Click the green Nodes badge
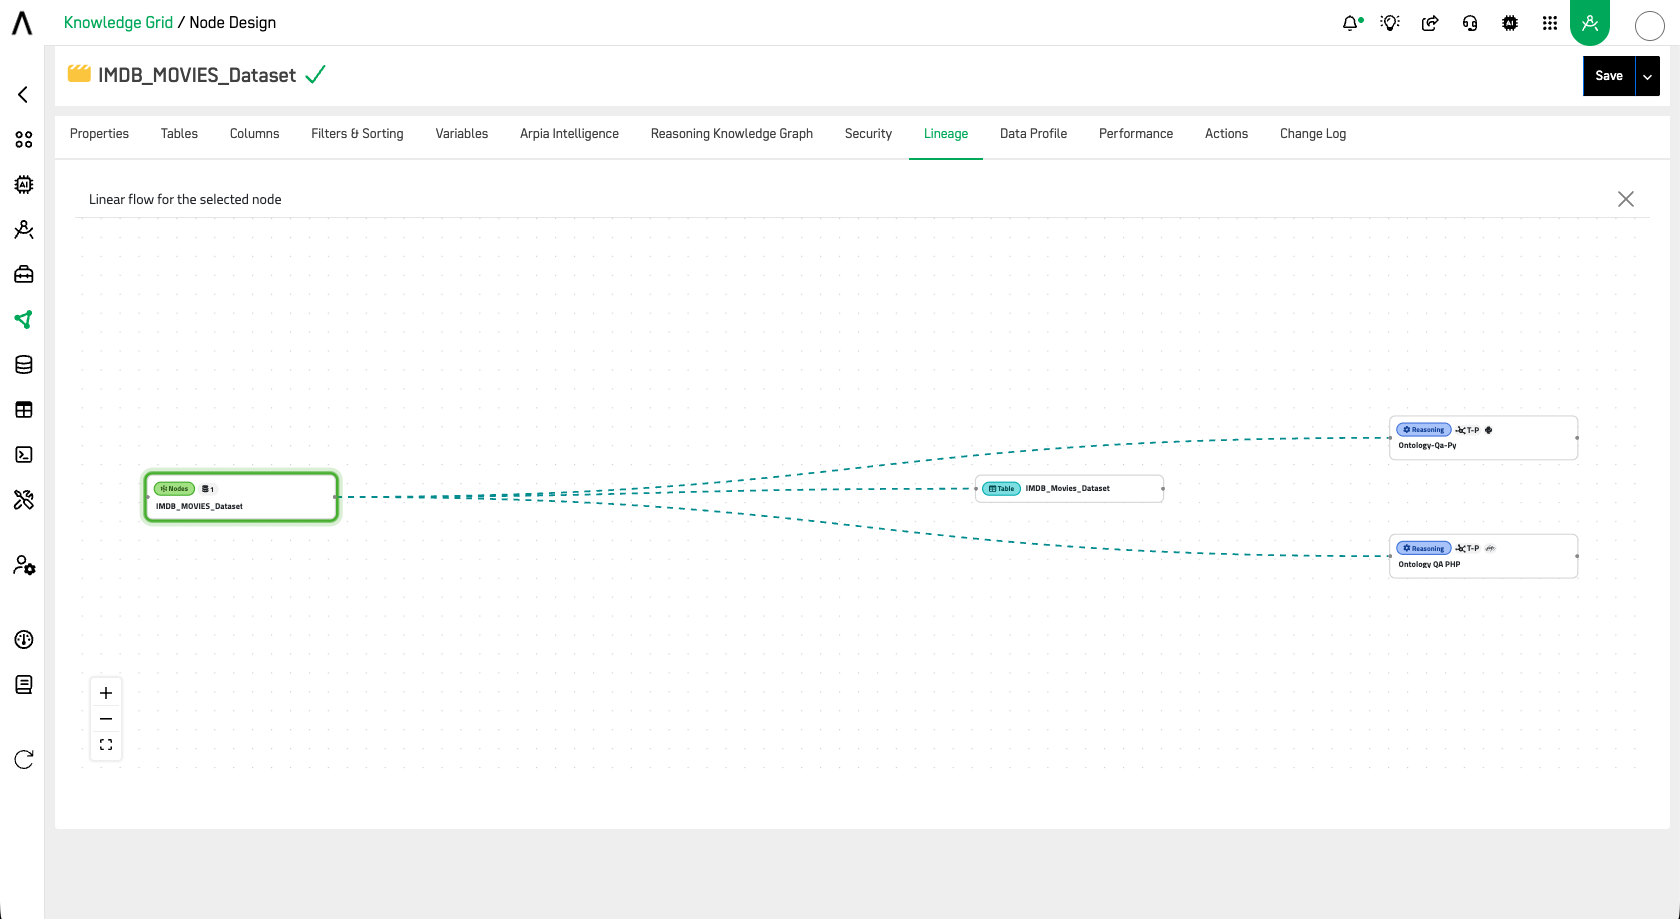The height and width of the screenshot is (919, 1680). [174, 489]
